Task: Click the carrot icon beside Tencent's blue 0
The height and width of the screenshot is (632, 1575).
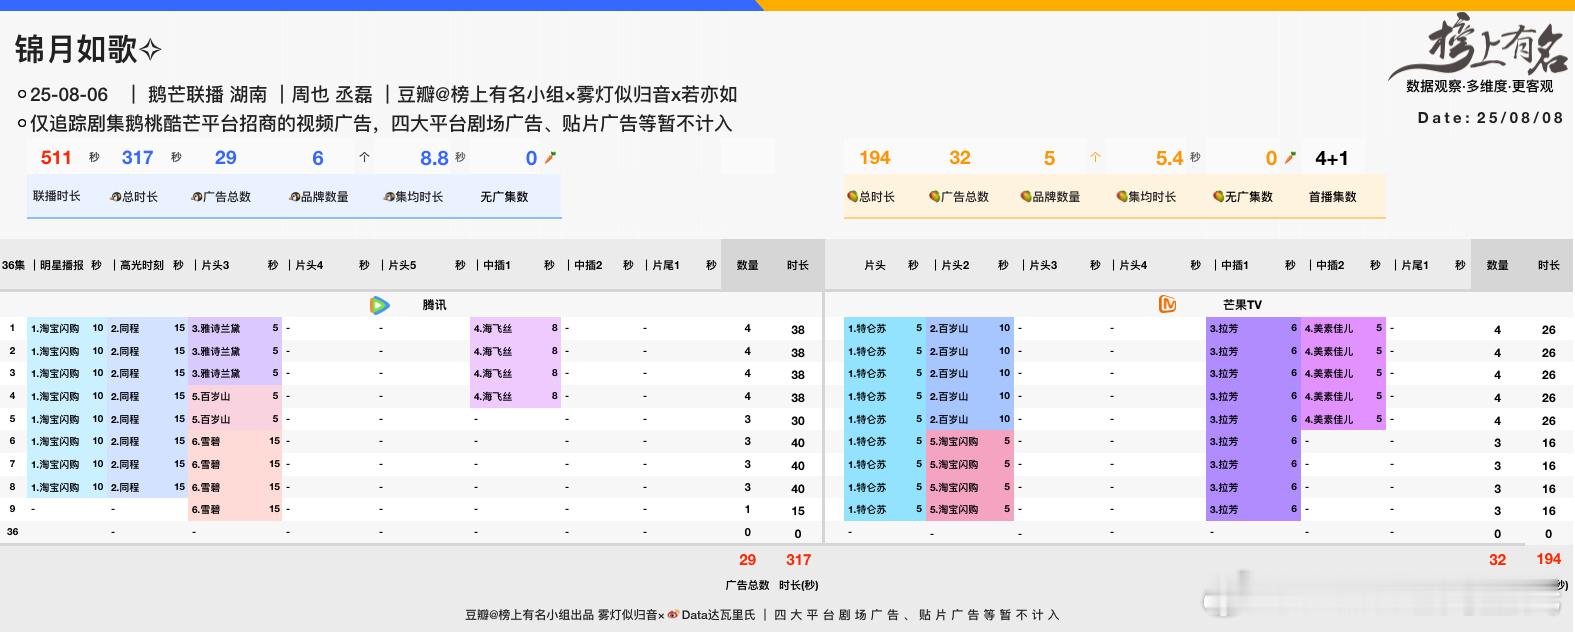Action: tap(549, 157)
